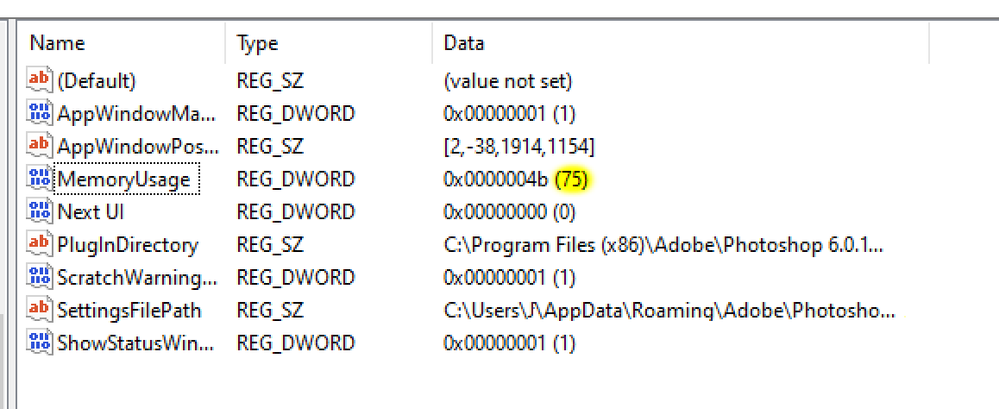Click the (Default) string value icon

coord(40,80)
